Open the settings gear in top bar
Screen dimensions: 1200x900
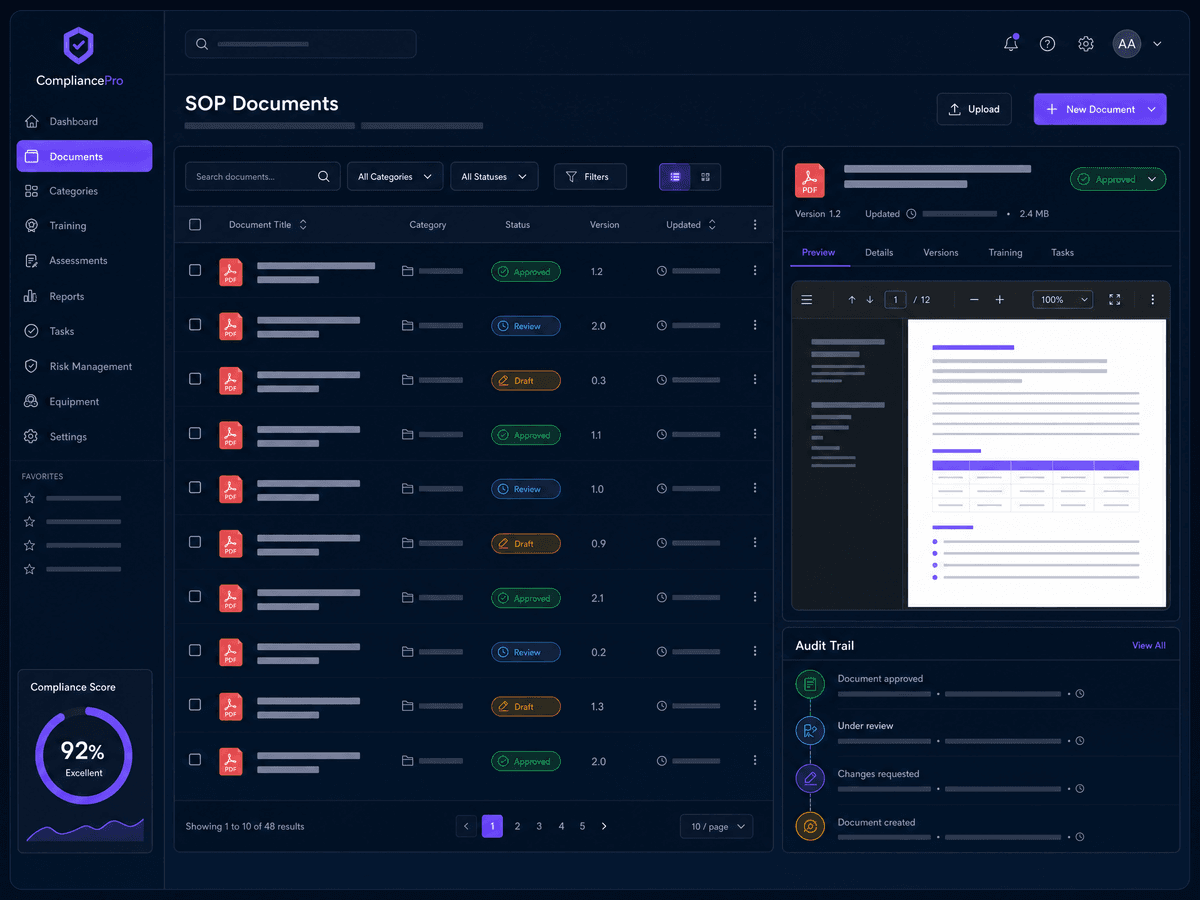click(1086, 44)
